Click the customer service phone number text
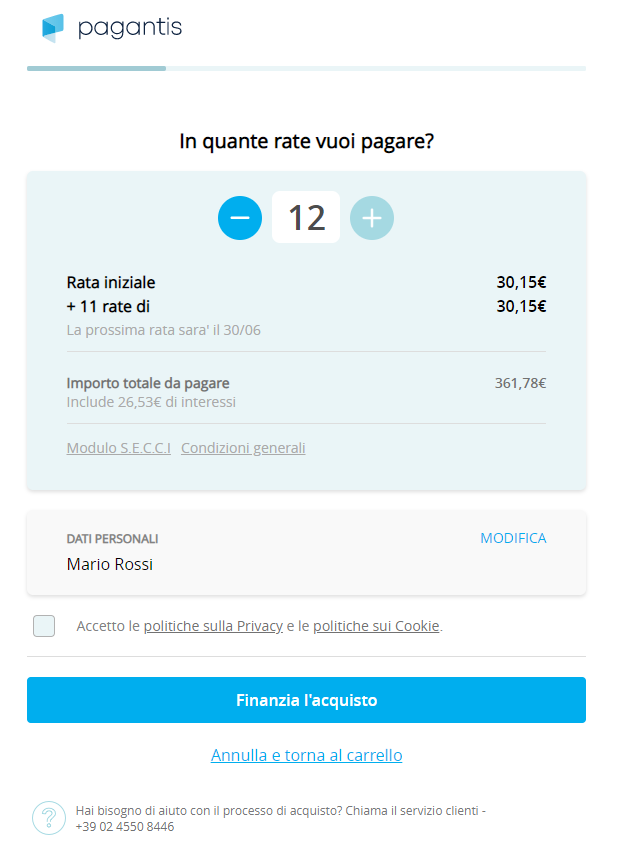 [125, 827]
